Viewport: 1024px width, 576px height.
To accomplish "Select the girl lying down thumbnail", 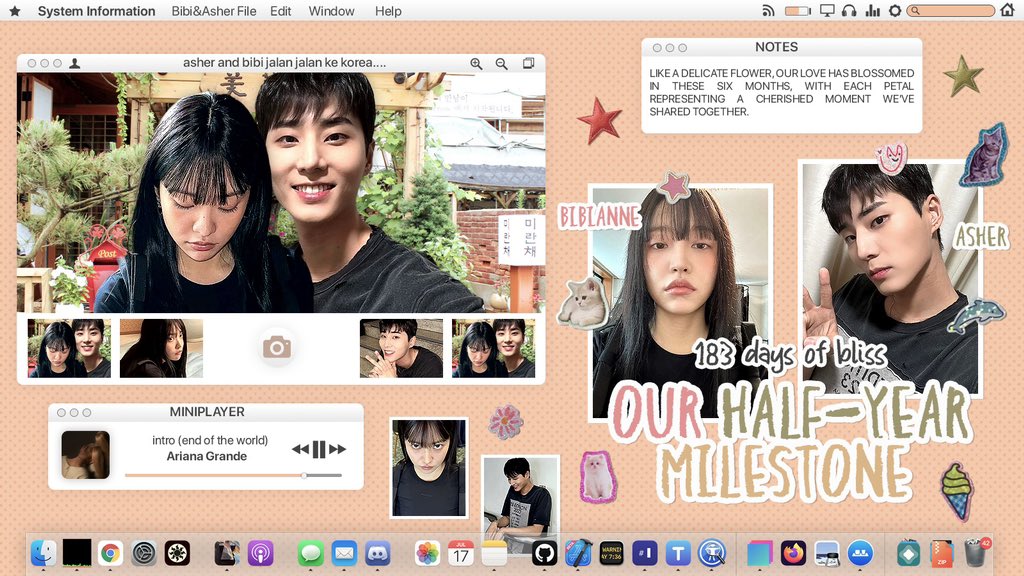I will coord(161,348).
